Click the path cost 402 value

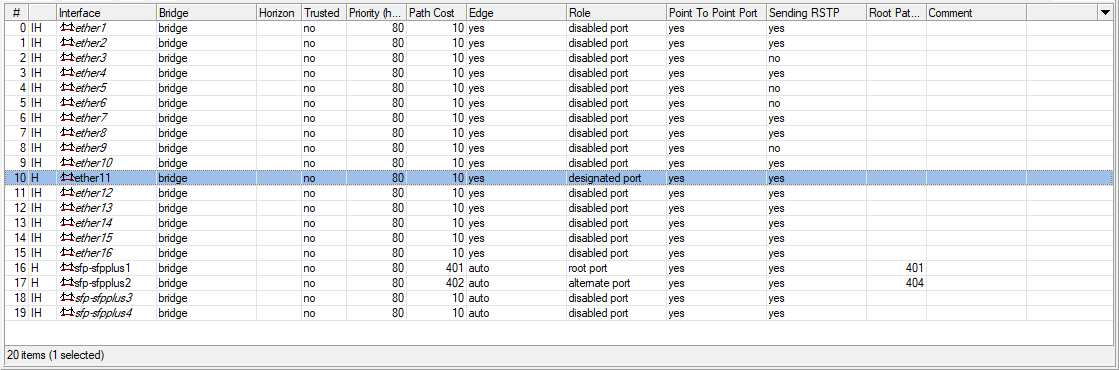tap(455, 283)
